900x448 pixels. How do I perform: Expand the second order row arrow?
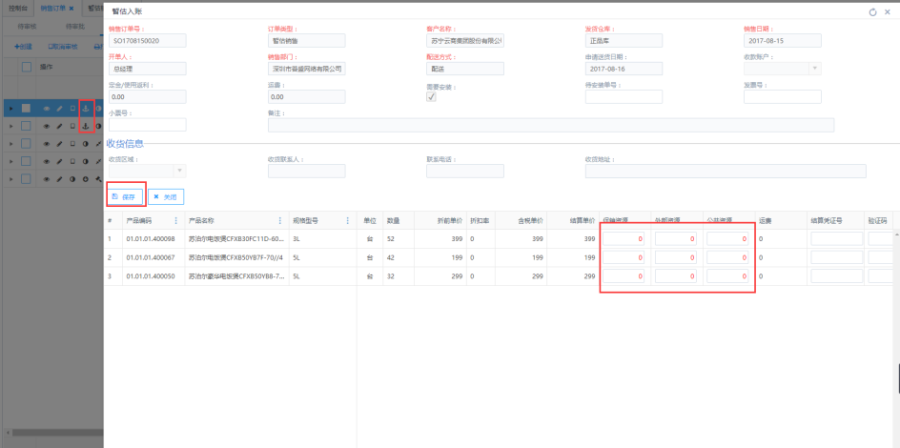tap(11, 126)
